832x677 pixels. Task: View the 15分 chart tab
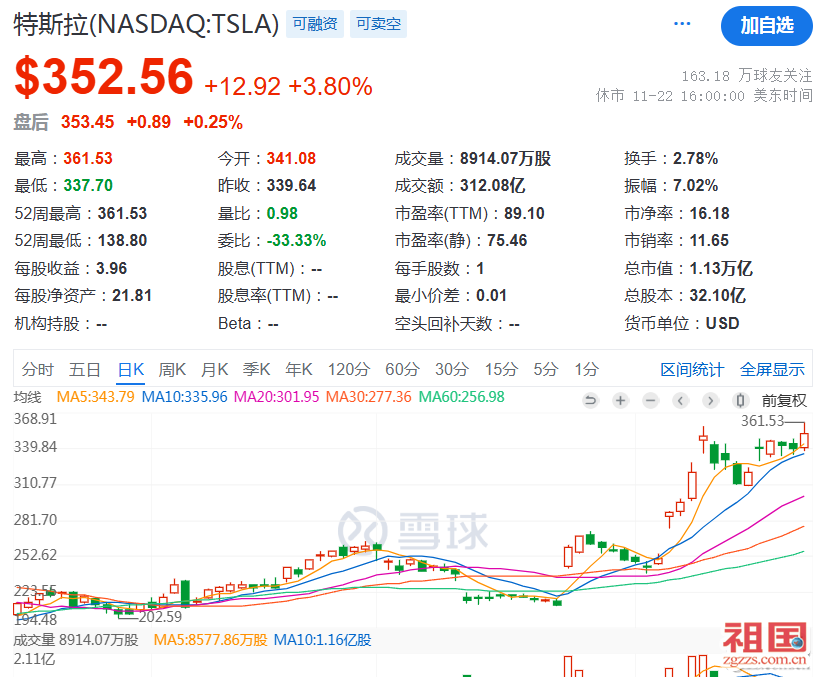click(x=501, y=369)
